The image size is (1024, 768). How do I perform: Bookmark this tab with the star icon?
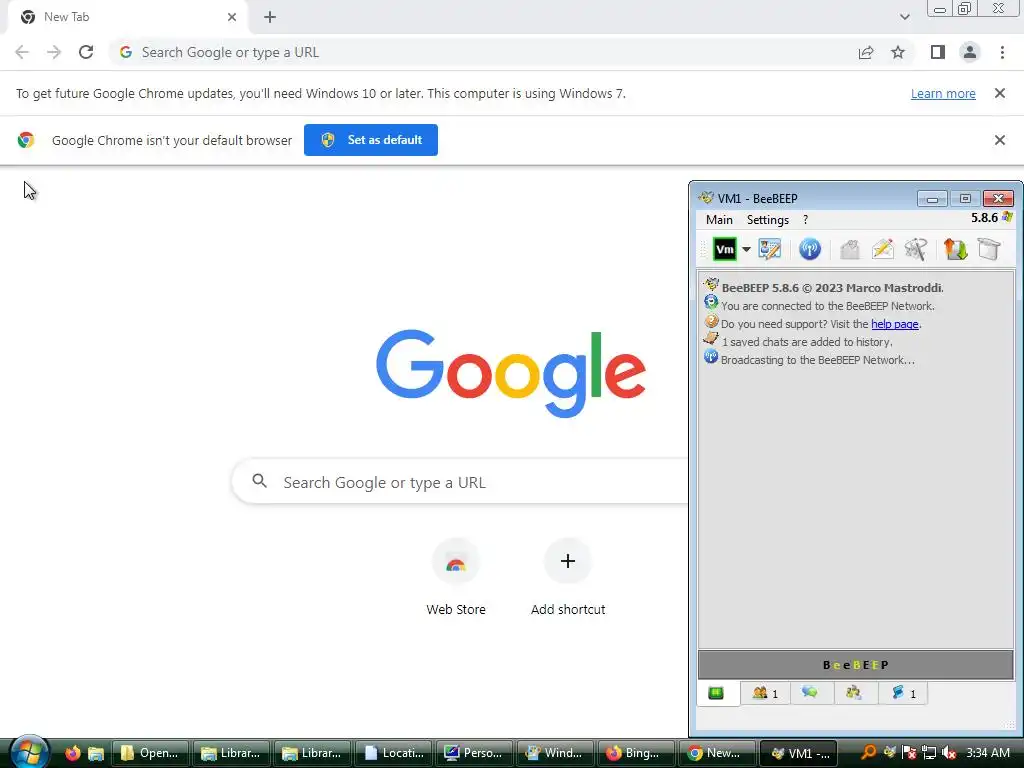point(898,52)
